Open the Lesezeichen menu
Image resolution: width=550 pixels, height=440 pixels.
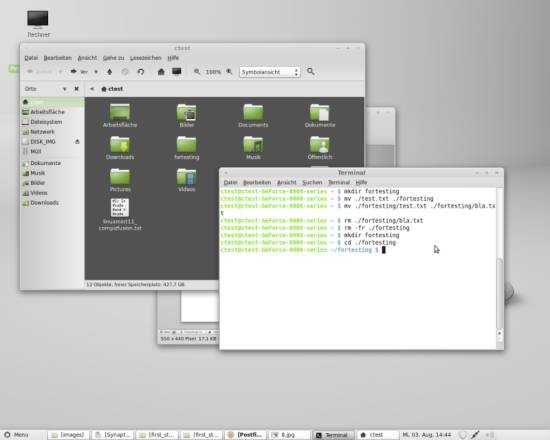tap(146, 58)
